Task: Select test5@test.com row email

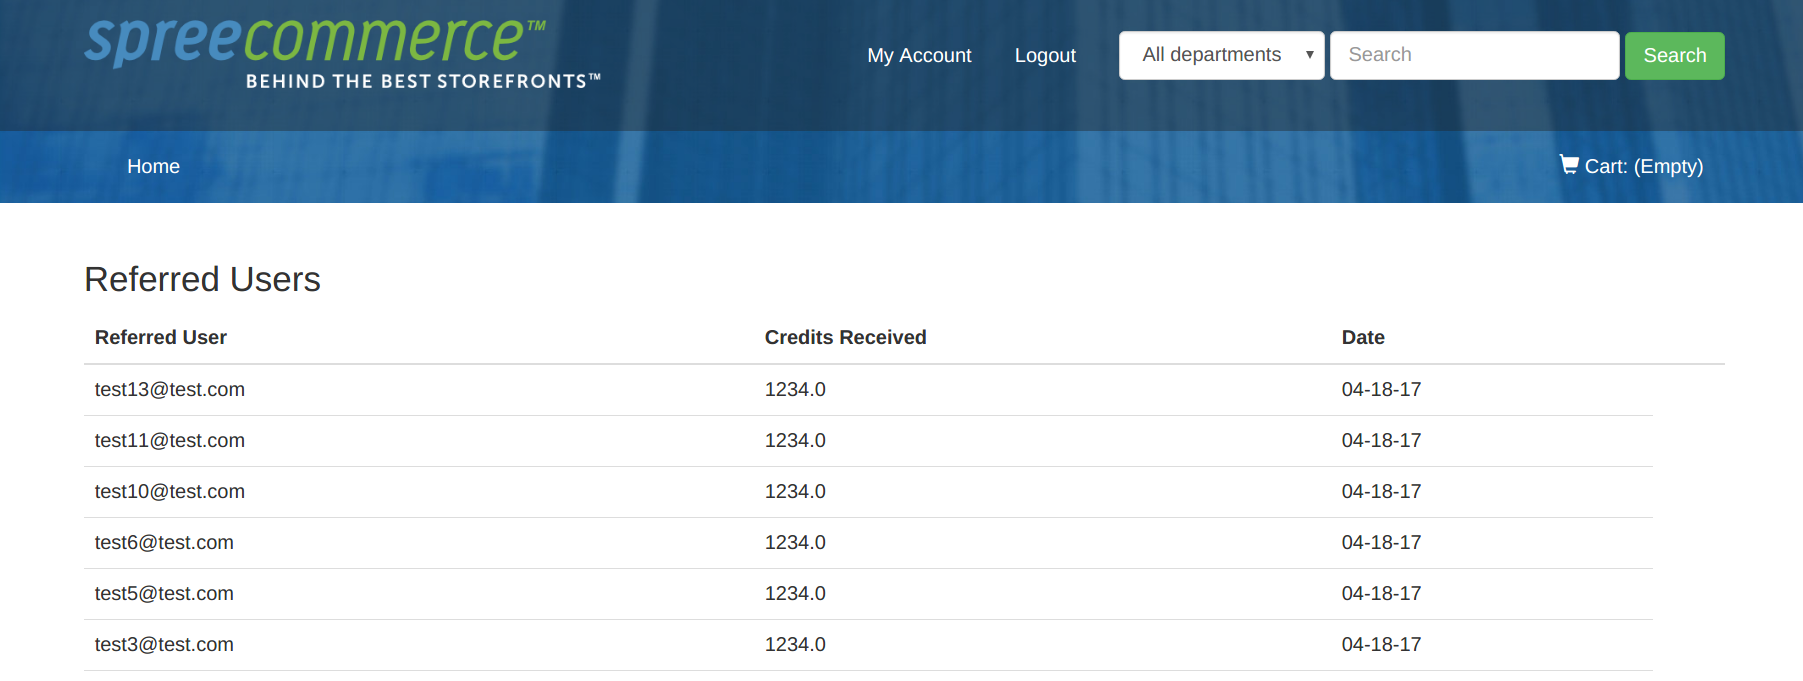Action: click(164, 594)
